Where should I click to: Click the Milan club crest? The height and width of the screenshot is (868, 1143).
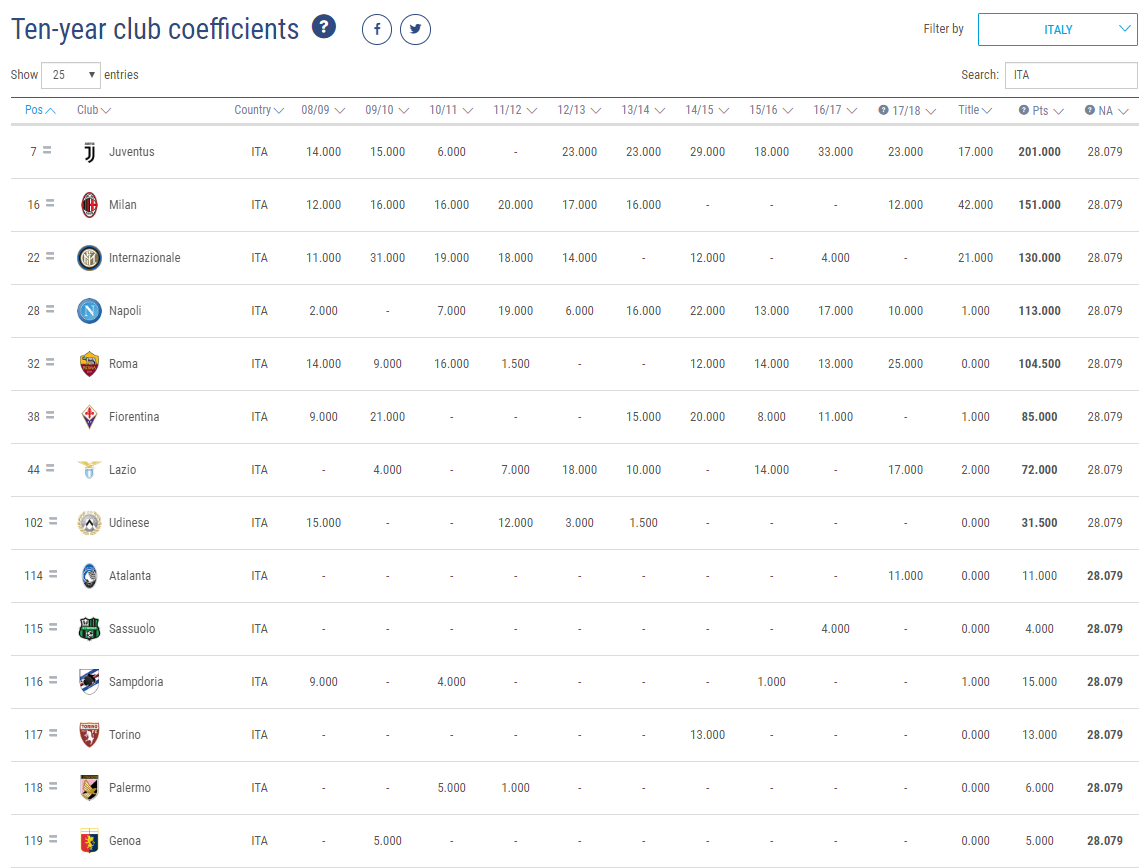pyautogui.click(x=90, y=205)
